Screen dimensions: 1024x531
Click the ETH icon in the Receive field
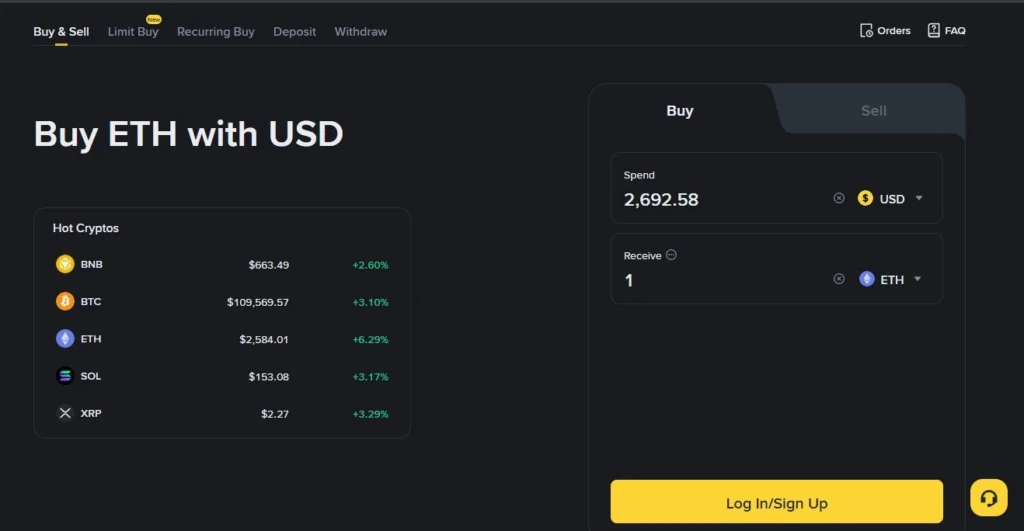point(867,279)
